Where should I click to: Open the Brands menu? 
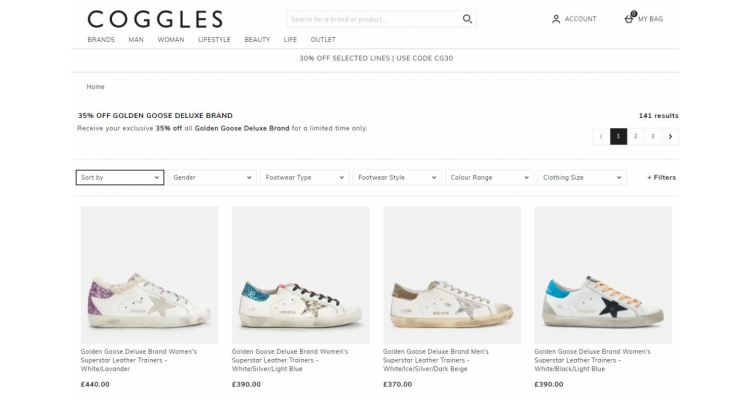click(101, 40)
